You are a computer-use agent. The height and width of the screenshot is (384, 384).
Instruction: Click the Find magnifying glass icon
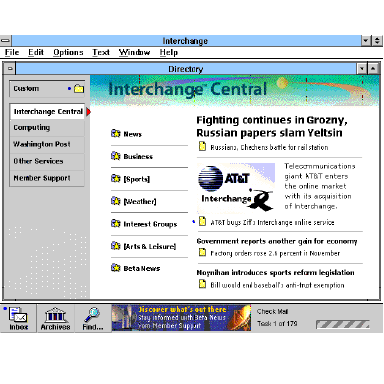pyautogui.click(x=92, y=315)
